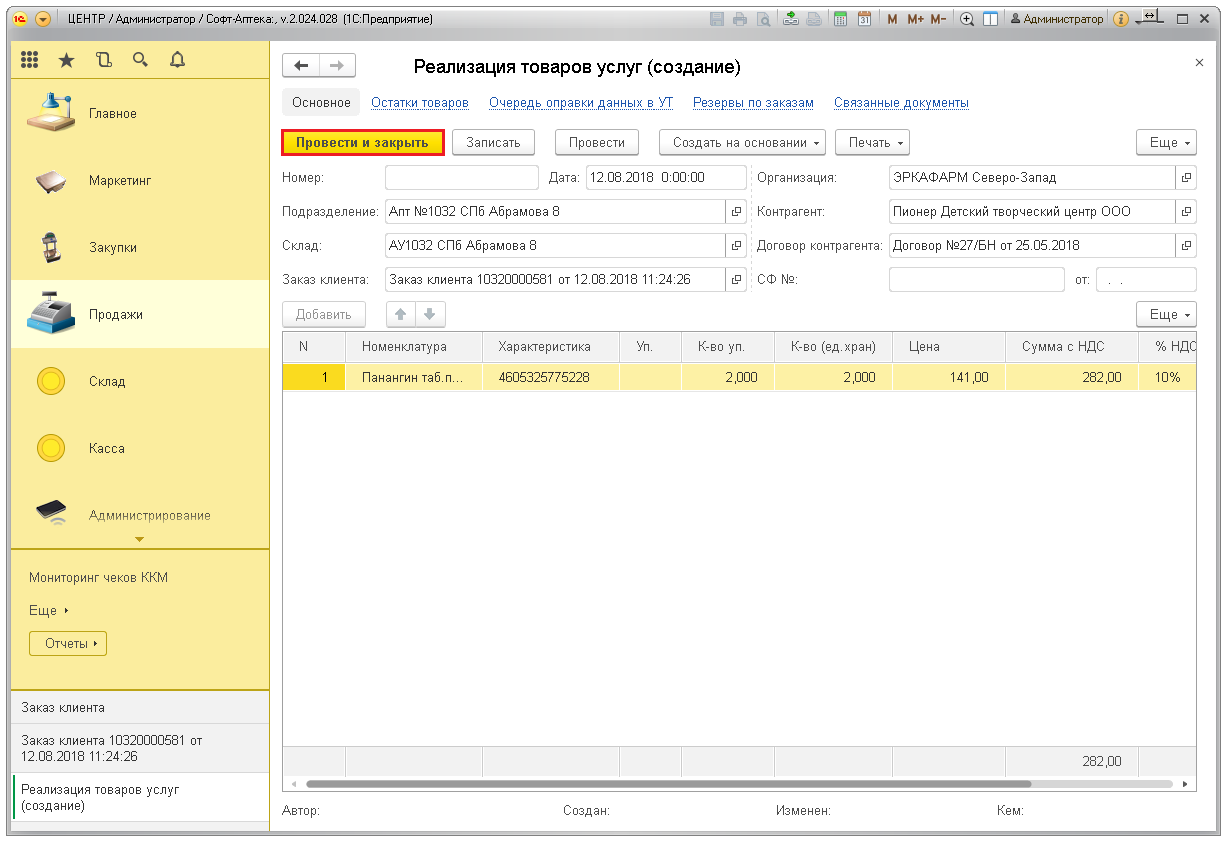Click the horizontal scrollbar under the table
The image size is (1227, 843).
coord(668,784)
